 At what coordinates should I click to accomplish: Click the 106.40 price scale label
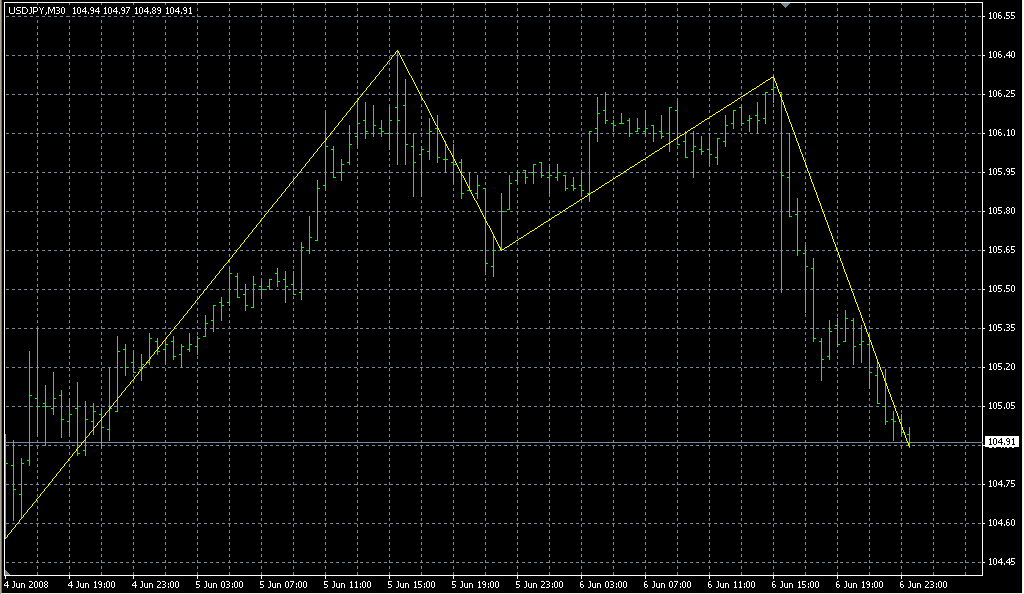click(1001, 55)
